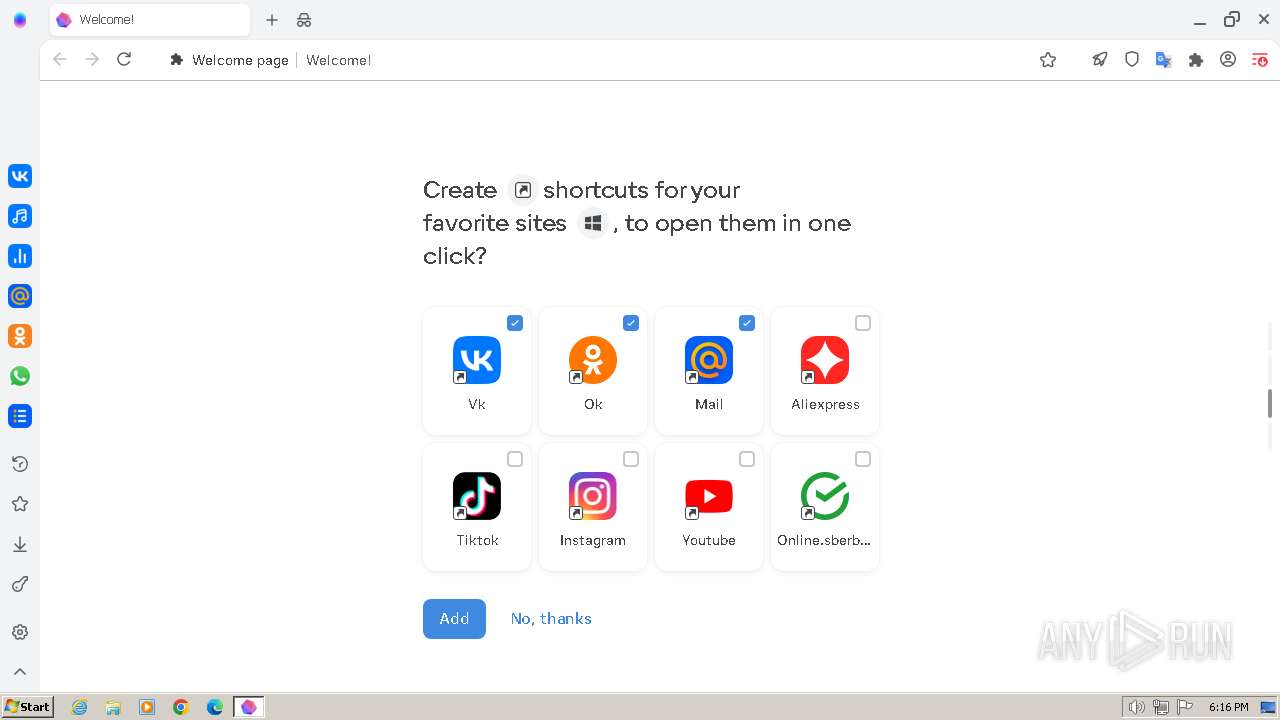Select the Mail tile logo
Screen dimensions: 1280x720
click(709, 360)
